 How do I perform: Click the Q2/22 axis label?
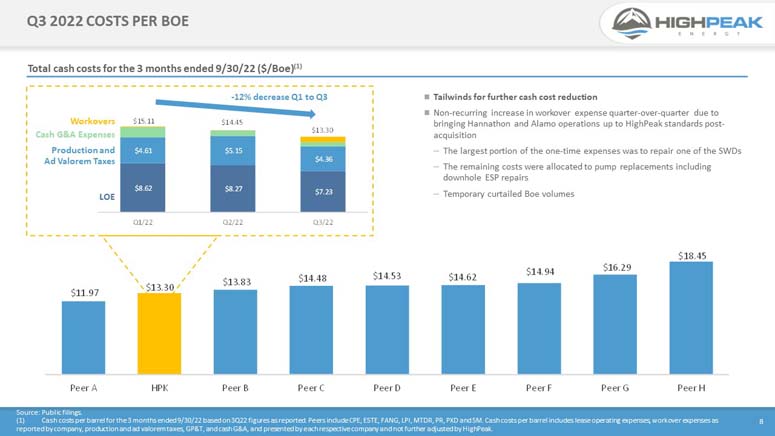tap(233, 222)
